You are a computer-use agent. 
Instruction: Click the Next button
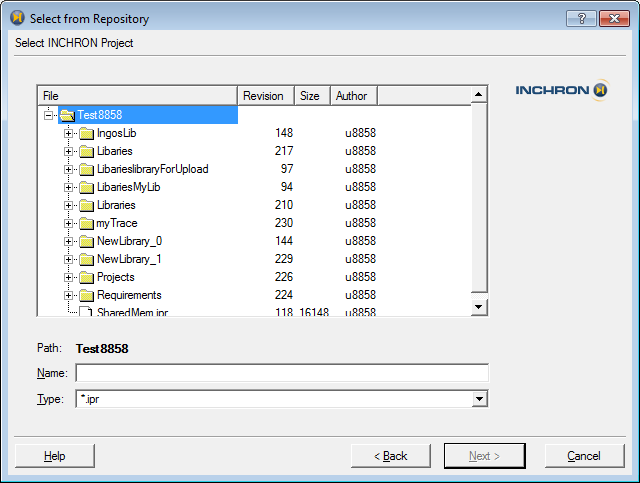[x=484, y=456]
